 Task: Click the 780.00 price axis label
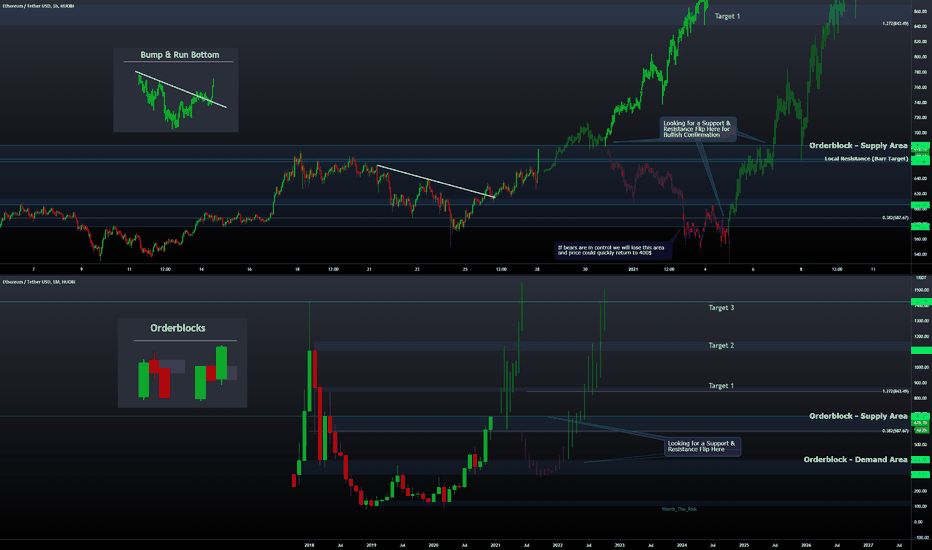pyautogui.click(x=921, y=72)
